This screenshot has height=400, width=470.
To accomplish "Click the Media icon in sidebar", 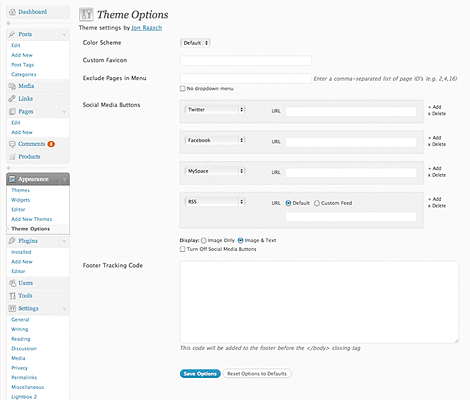I will 12,86.
